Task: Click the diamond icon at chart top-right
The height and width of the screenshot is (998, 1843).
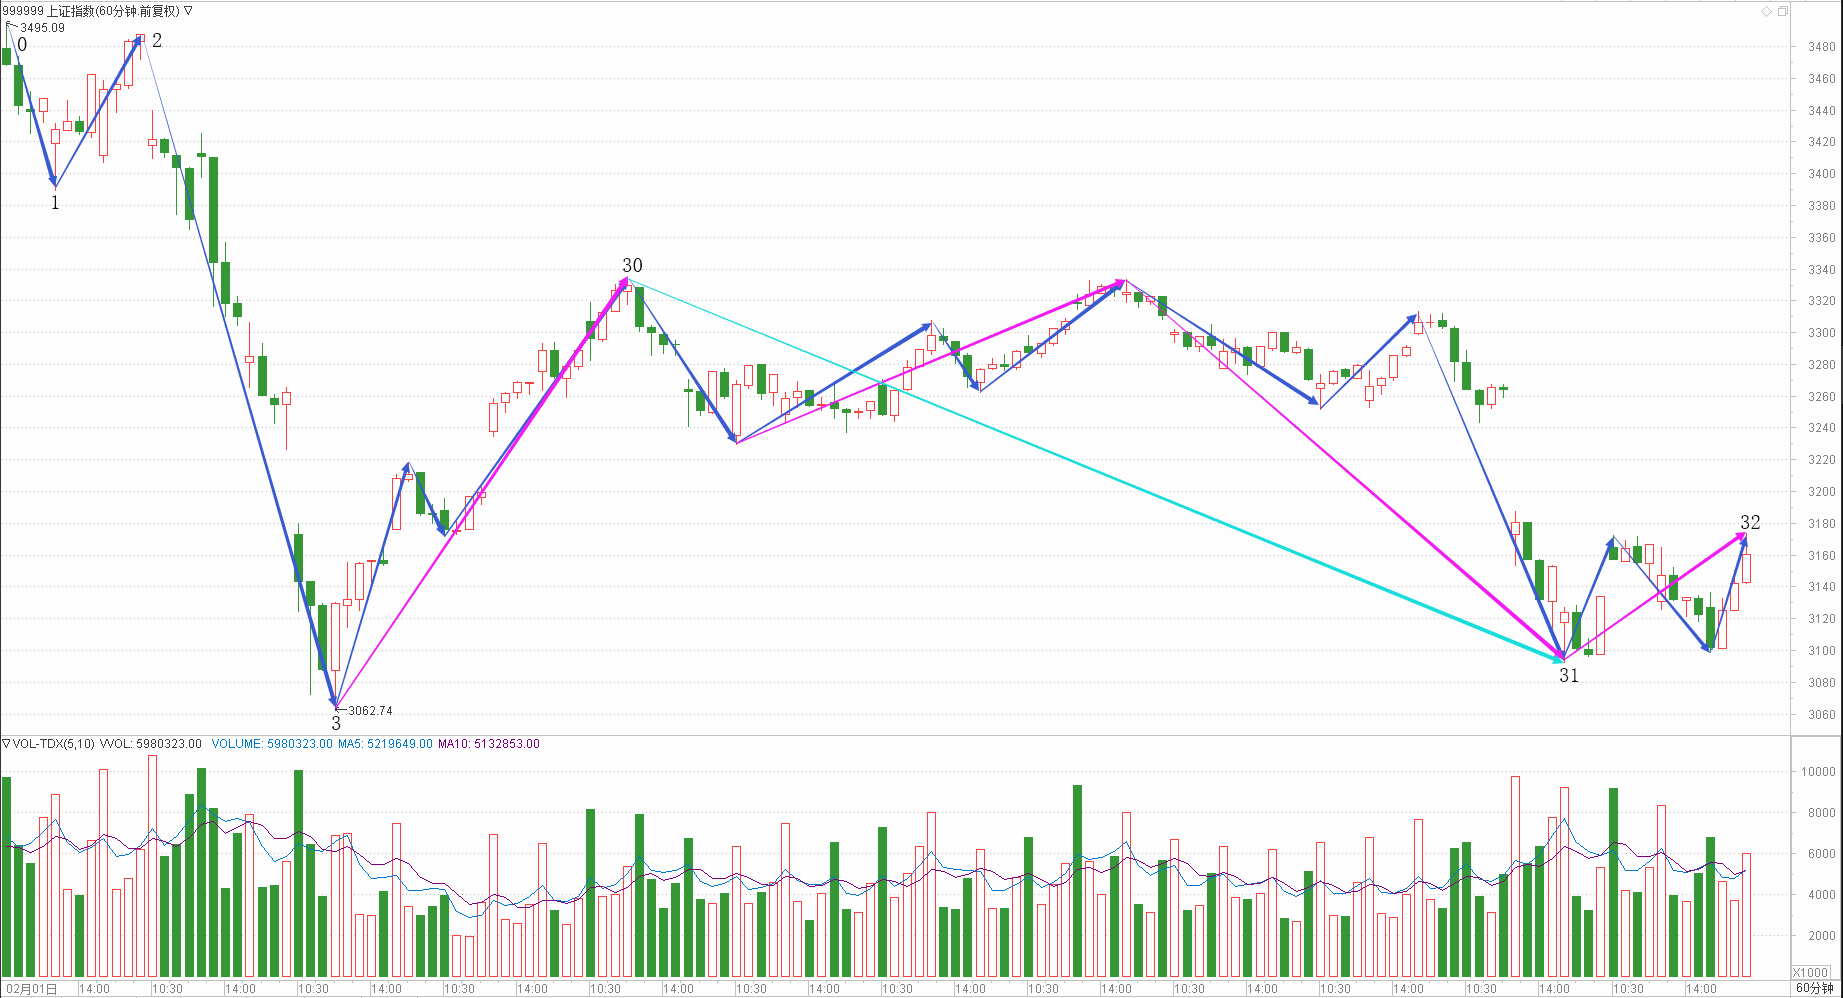Action: pyautogui.click(x=1767, y=11)
